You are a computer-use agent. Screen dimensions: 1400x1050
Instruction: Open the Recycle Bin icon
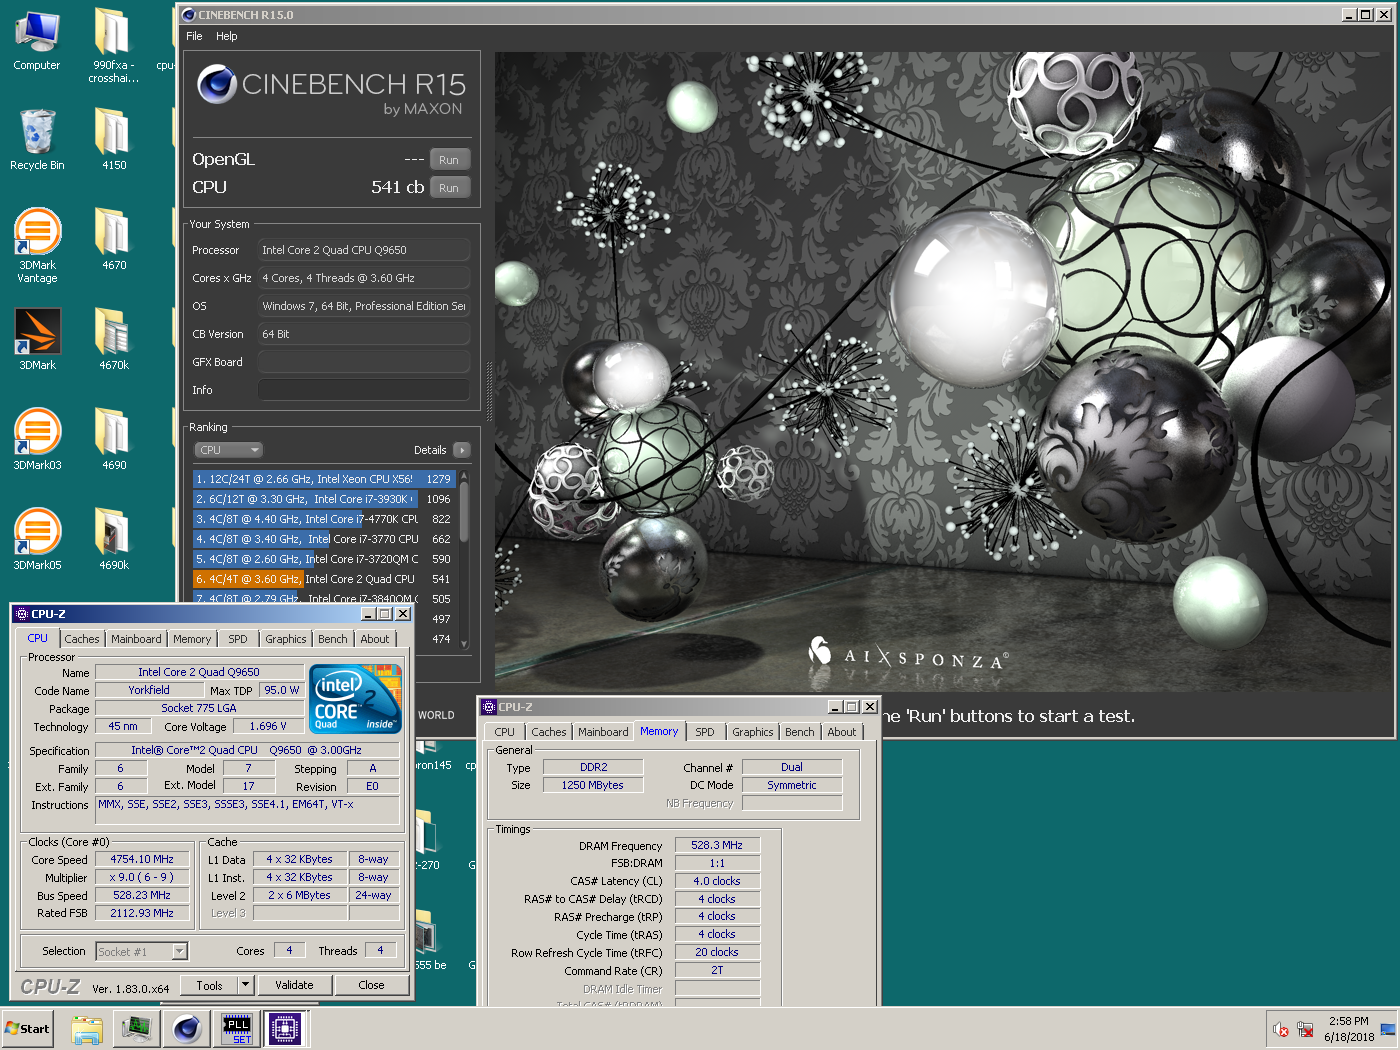pos(37,140)
